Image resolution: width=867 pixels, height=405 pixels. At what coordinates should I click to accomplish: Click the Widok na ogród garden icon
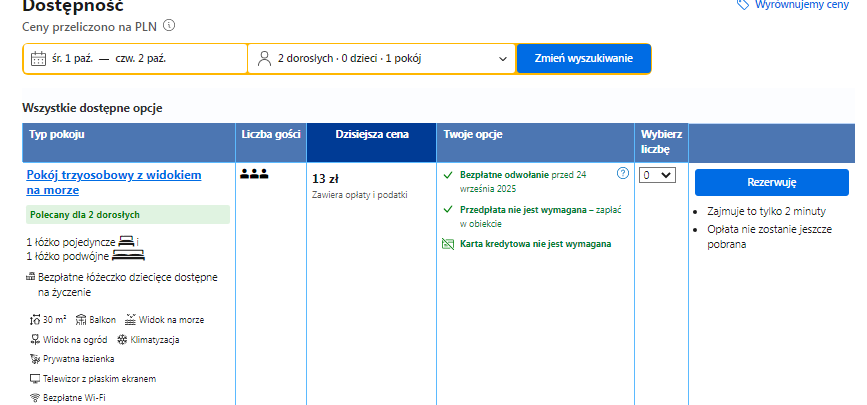coord(35,339)
